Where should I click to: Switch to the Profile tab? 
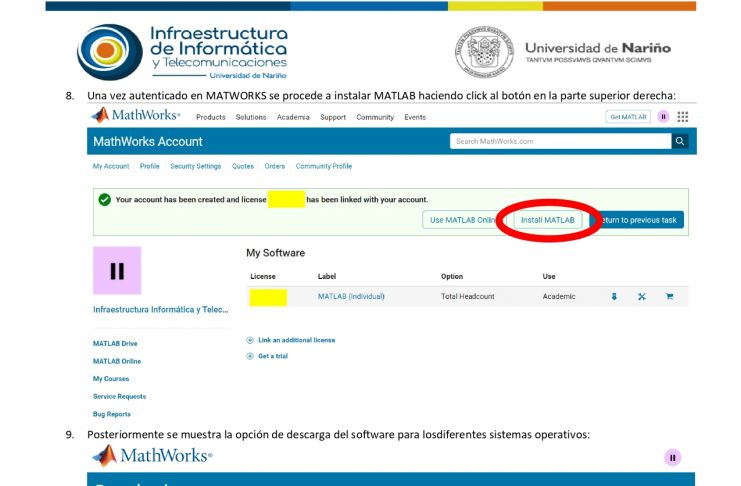150,166
